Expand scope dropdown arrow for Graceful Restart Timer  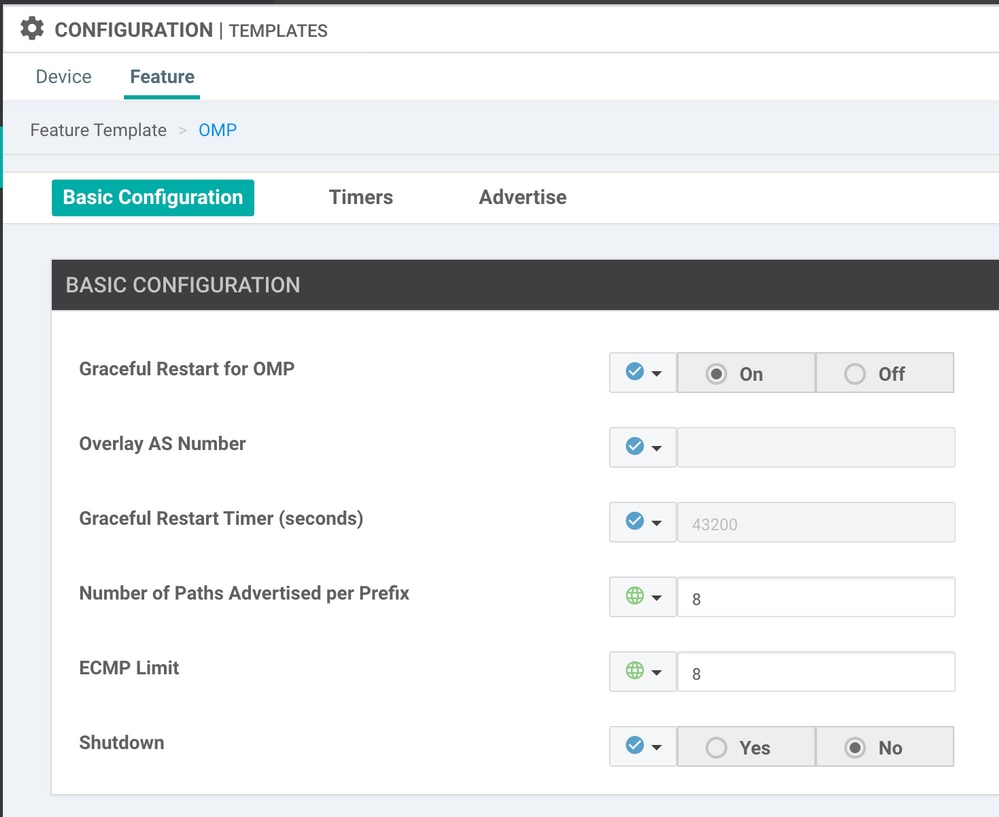[657, 523]
